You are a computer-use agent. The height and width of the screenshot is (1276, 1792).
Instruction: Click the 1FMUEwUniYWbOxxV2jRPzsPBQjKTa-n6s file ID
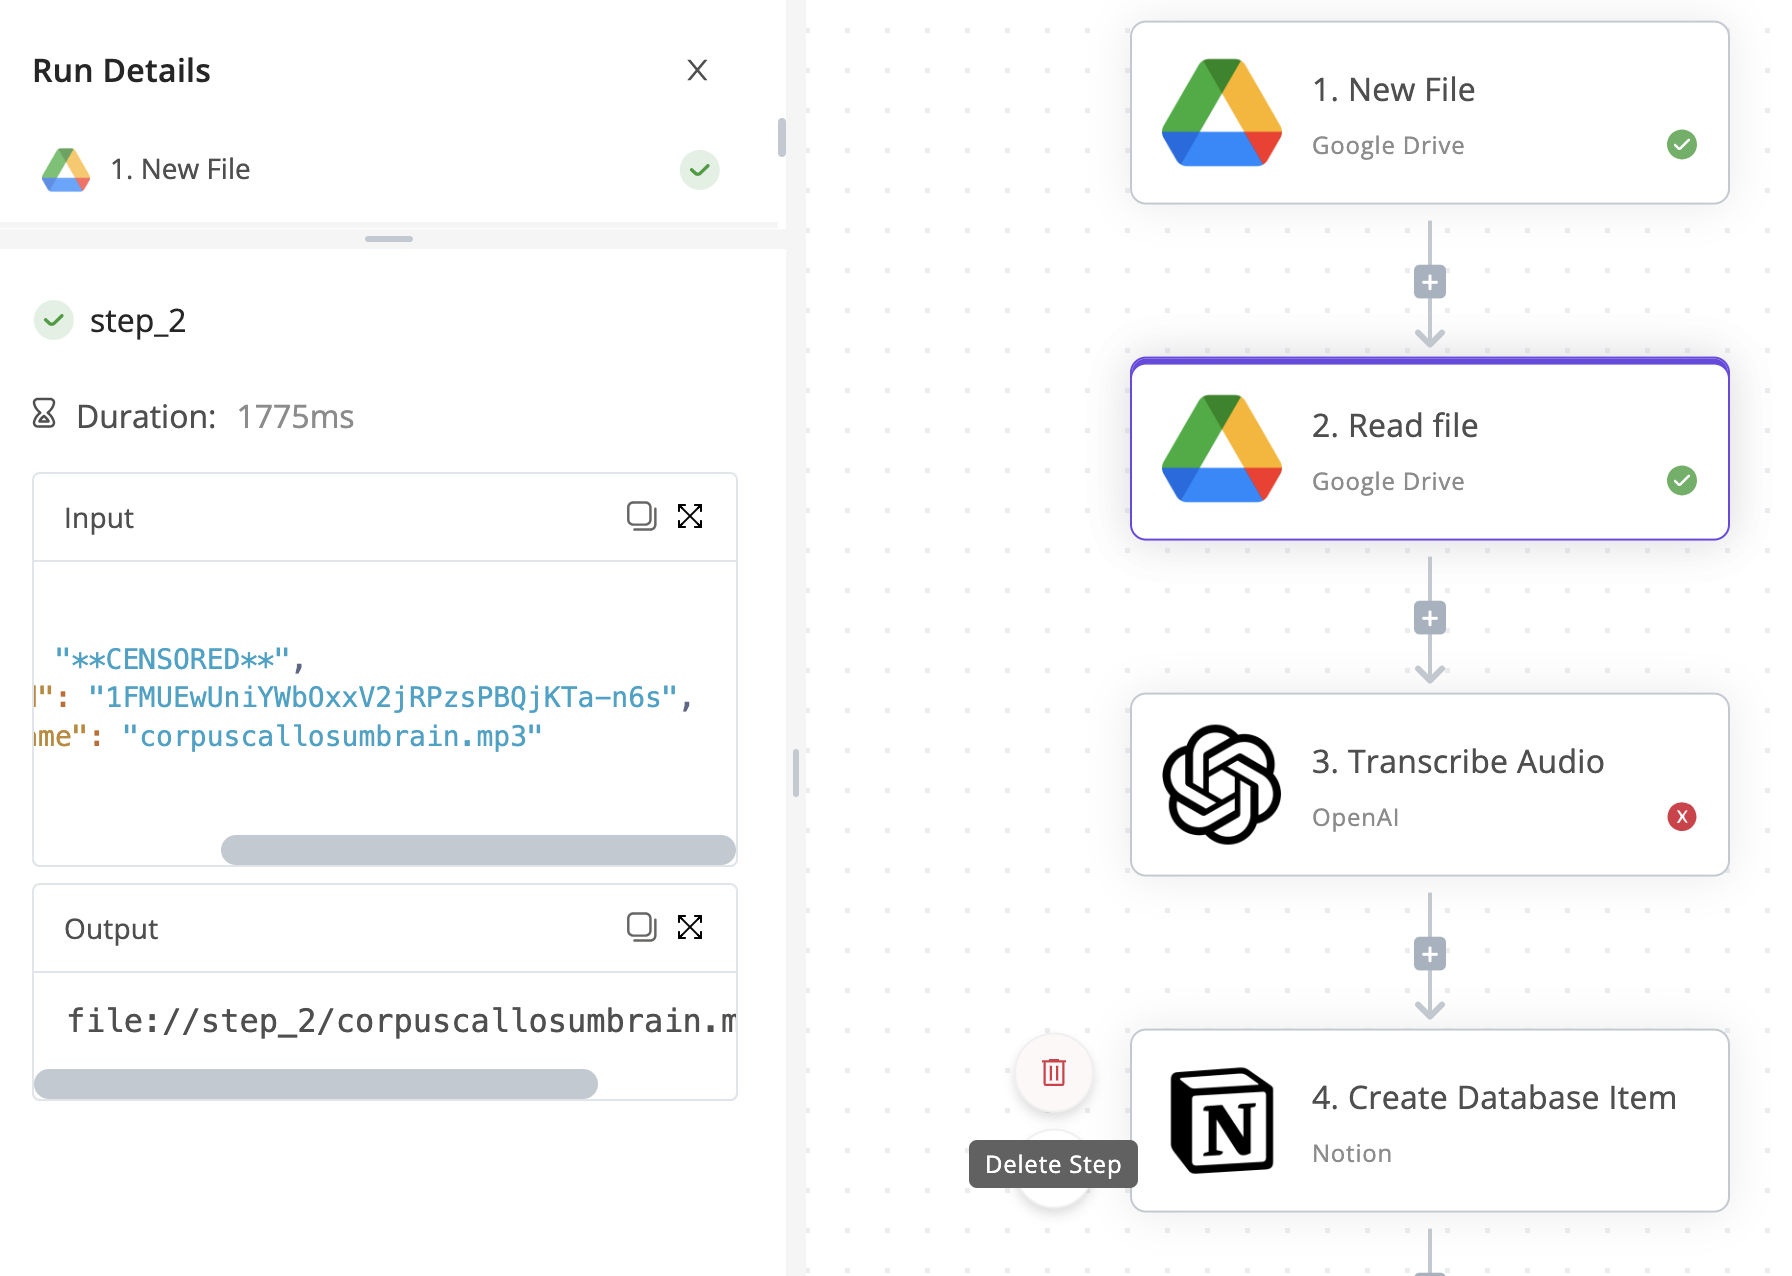point(383,698)
